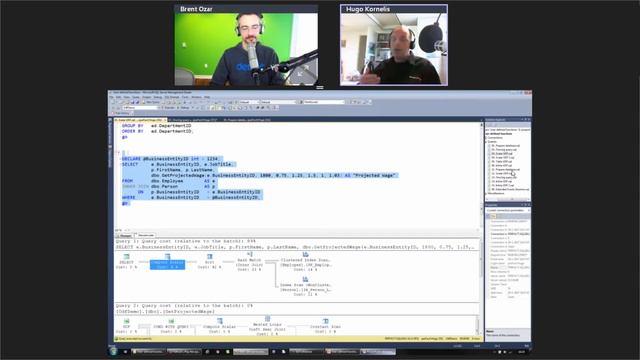Open the Tools menu

click(185, 97)
